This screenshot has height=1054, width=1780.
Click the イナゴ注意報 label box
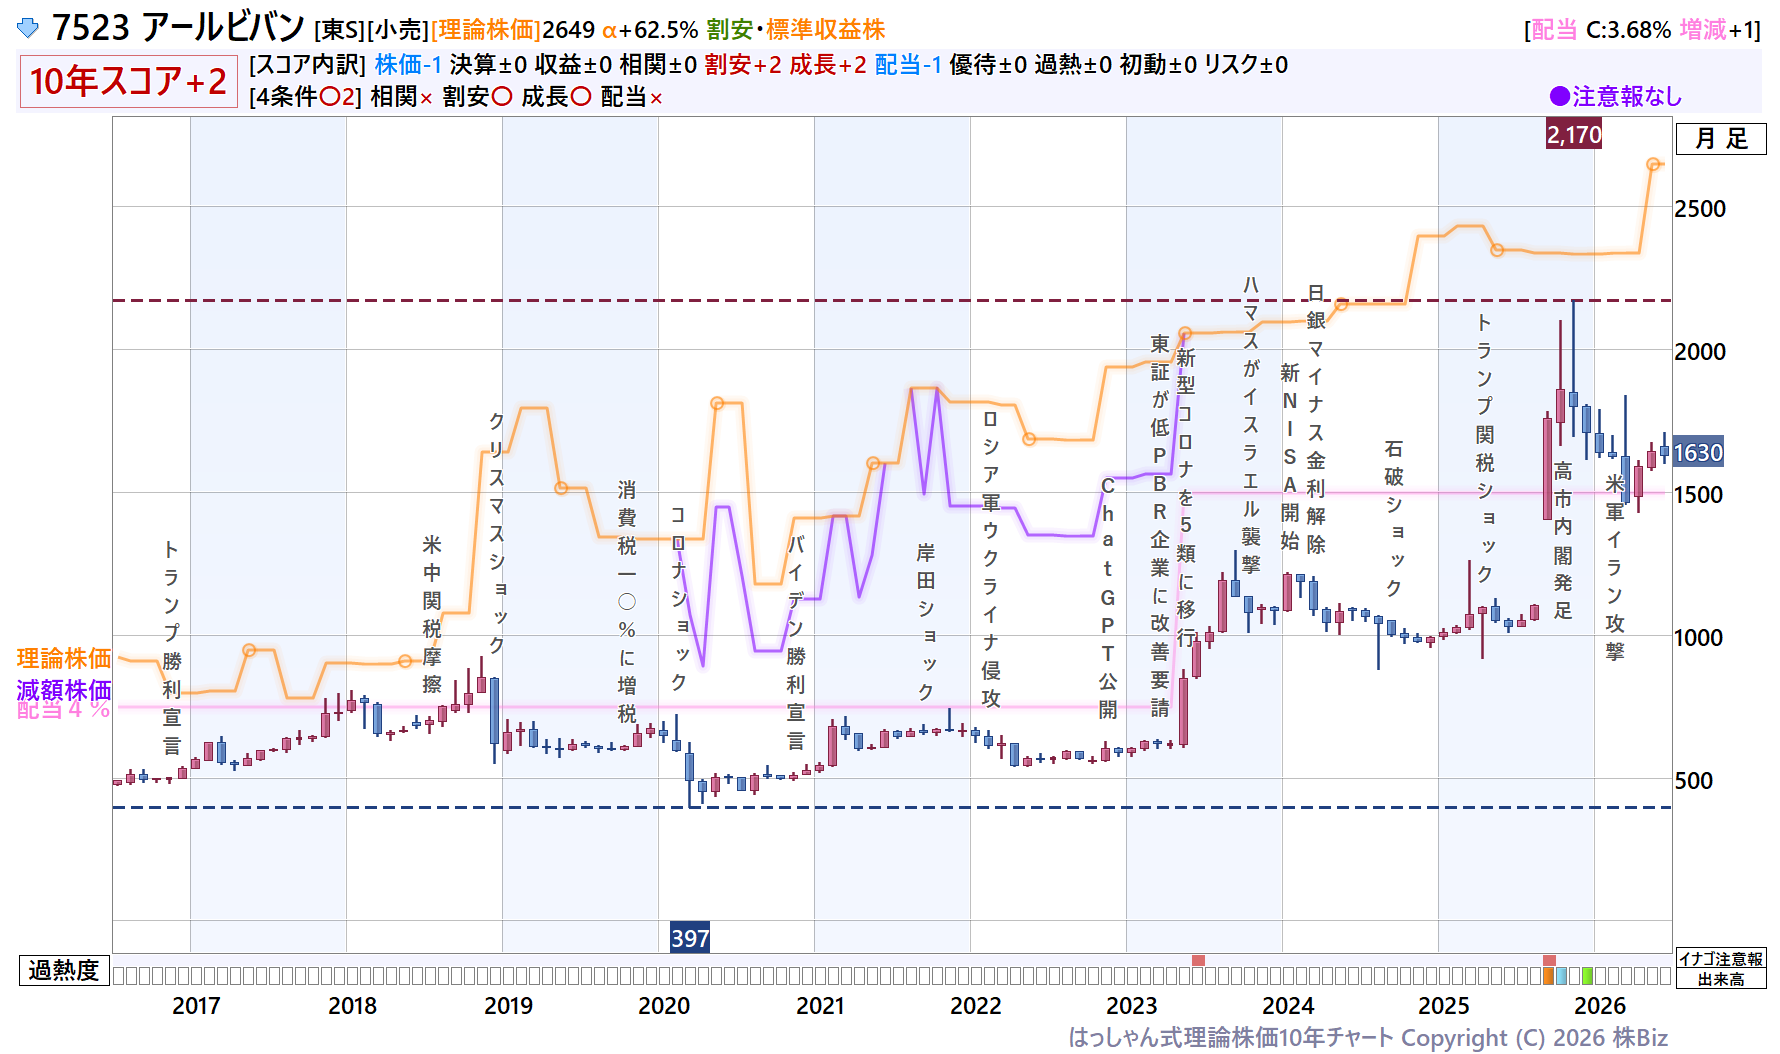[1721, 958]
